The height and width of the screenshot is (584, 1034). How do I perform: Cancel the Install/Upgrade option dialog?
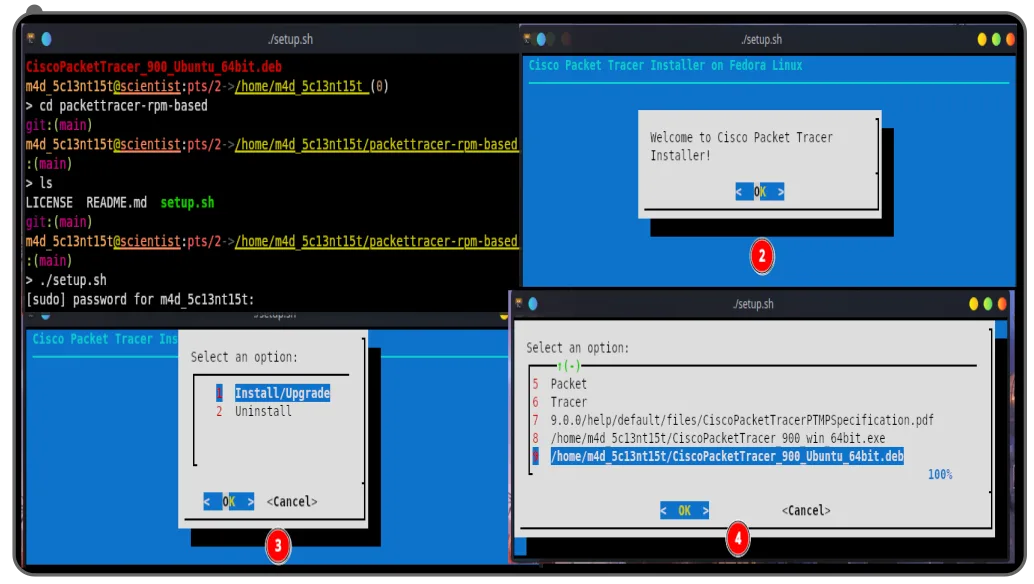[291, 502]
